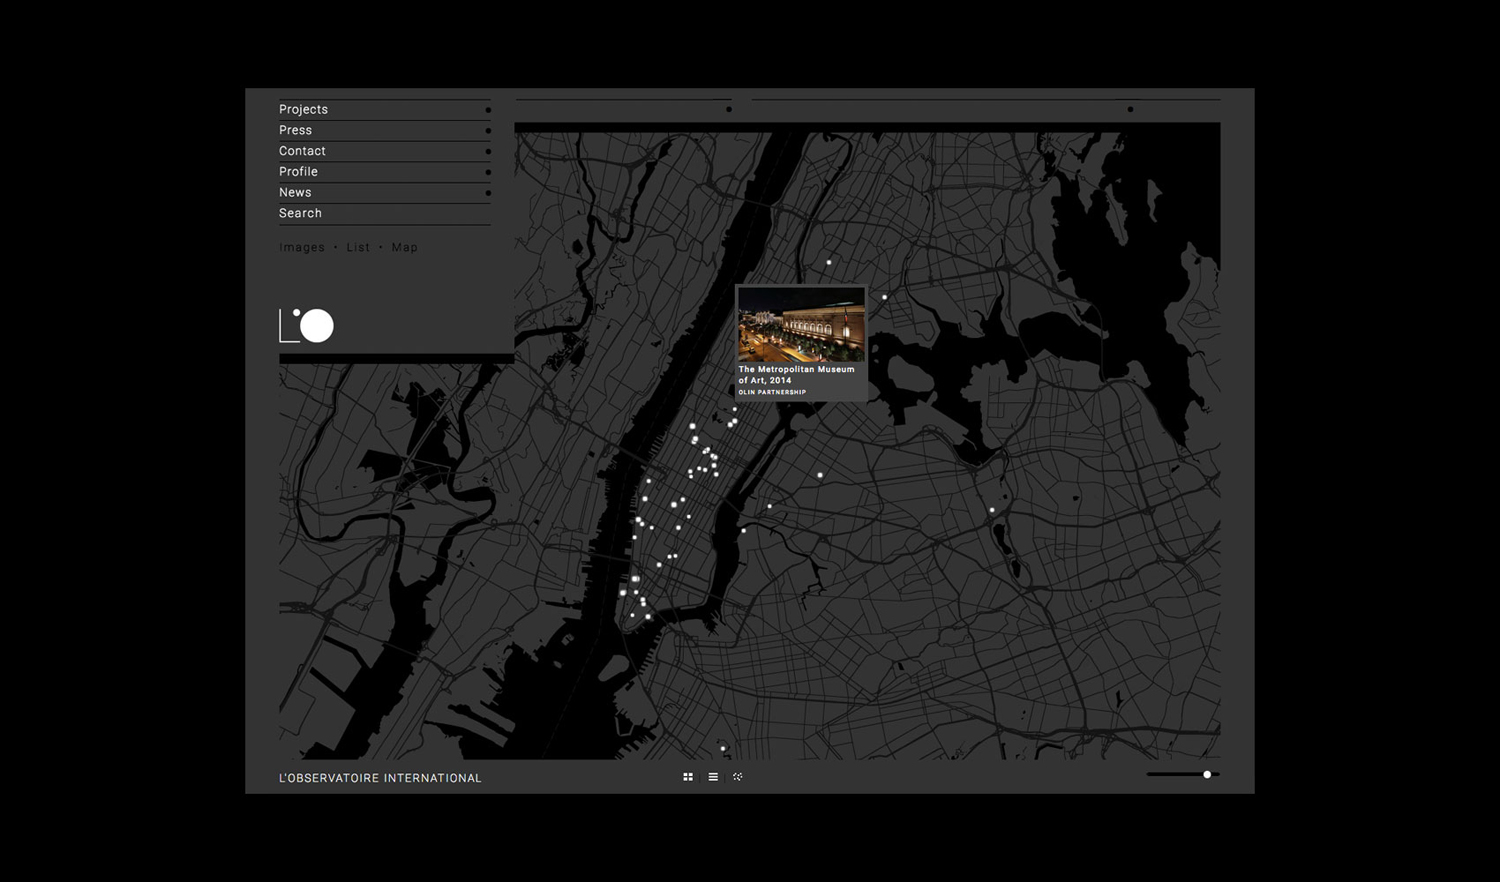Open the Projects menu item
The image size is (1500, 882).
385,110
